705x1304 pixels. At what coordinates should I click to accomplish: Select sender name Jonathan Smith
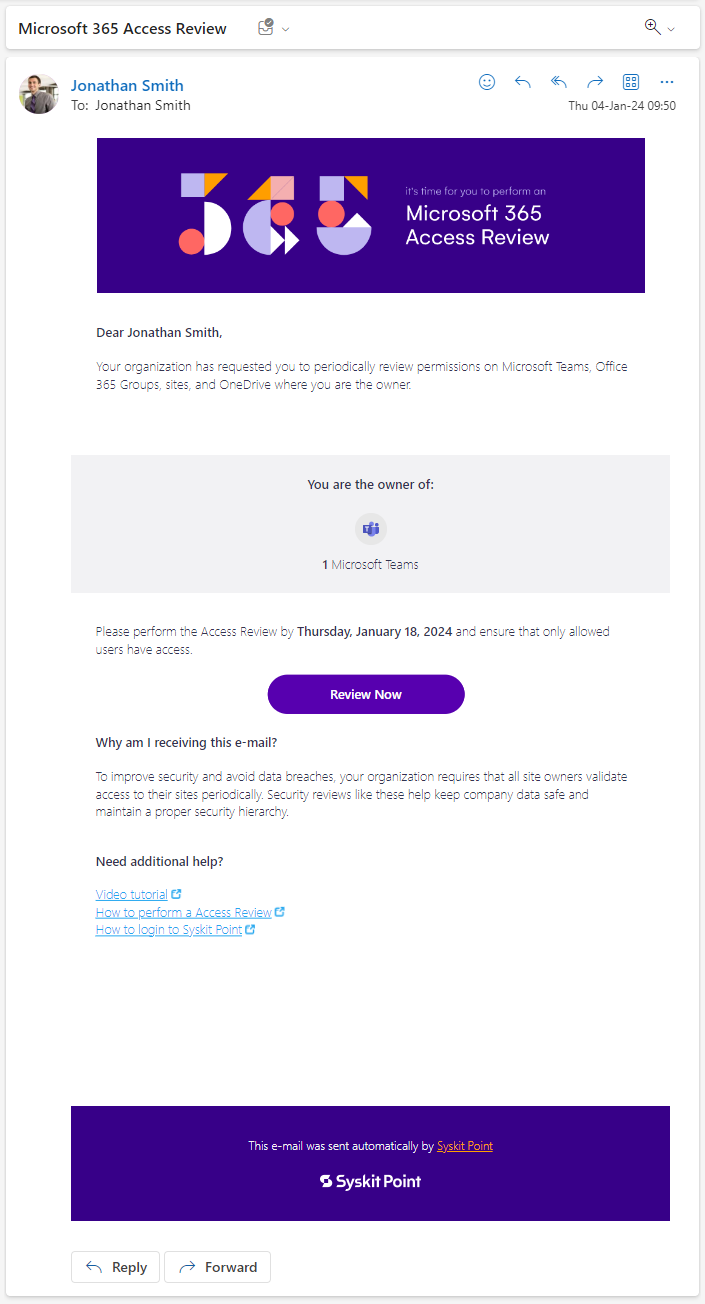point(127,85)
